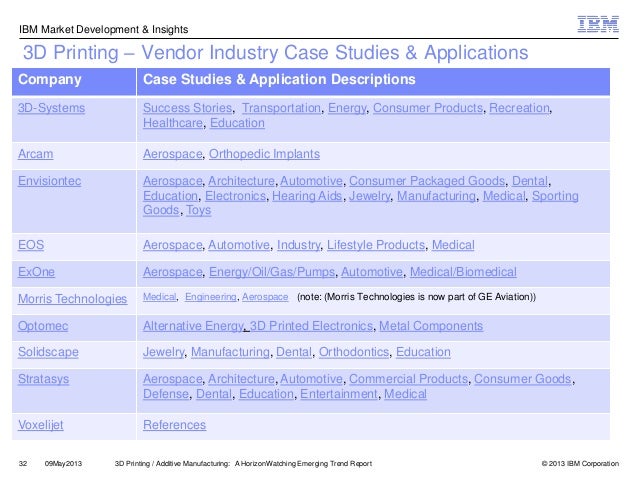The image size is (638, 479).
Task: Open Solidscape Dental link
Action: pyautogui.click(x=294, y=352)
